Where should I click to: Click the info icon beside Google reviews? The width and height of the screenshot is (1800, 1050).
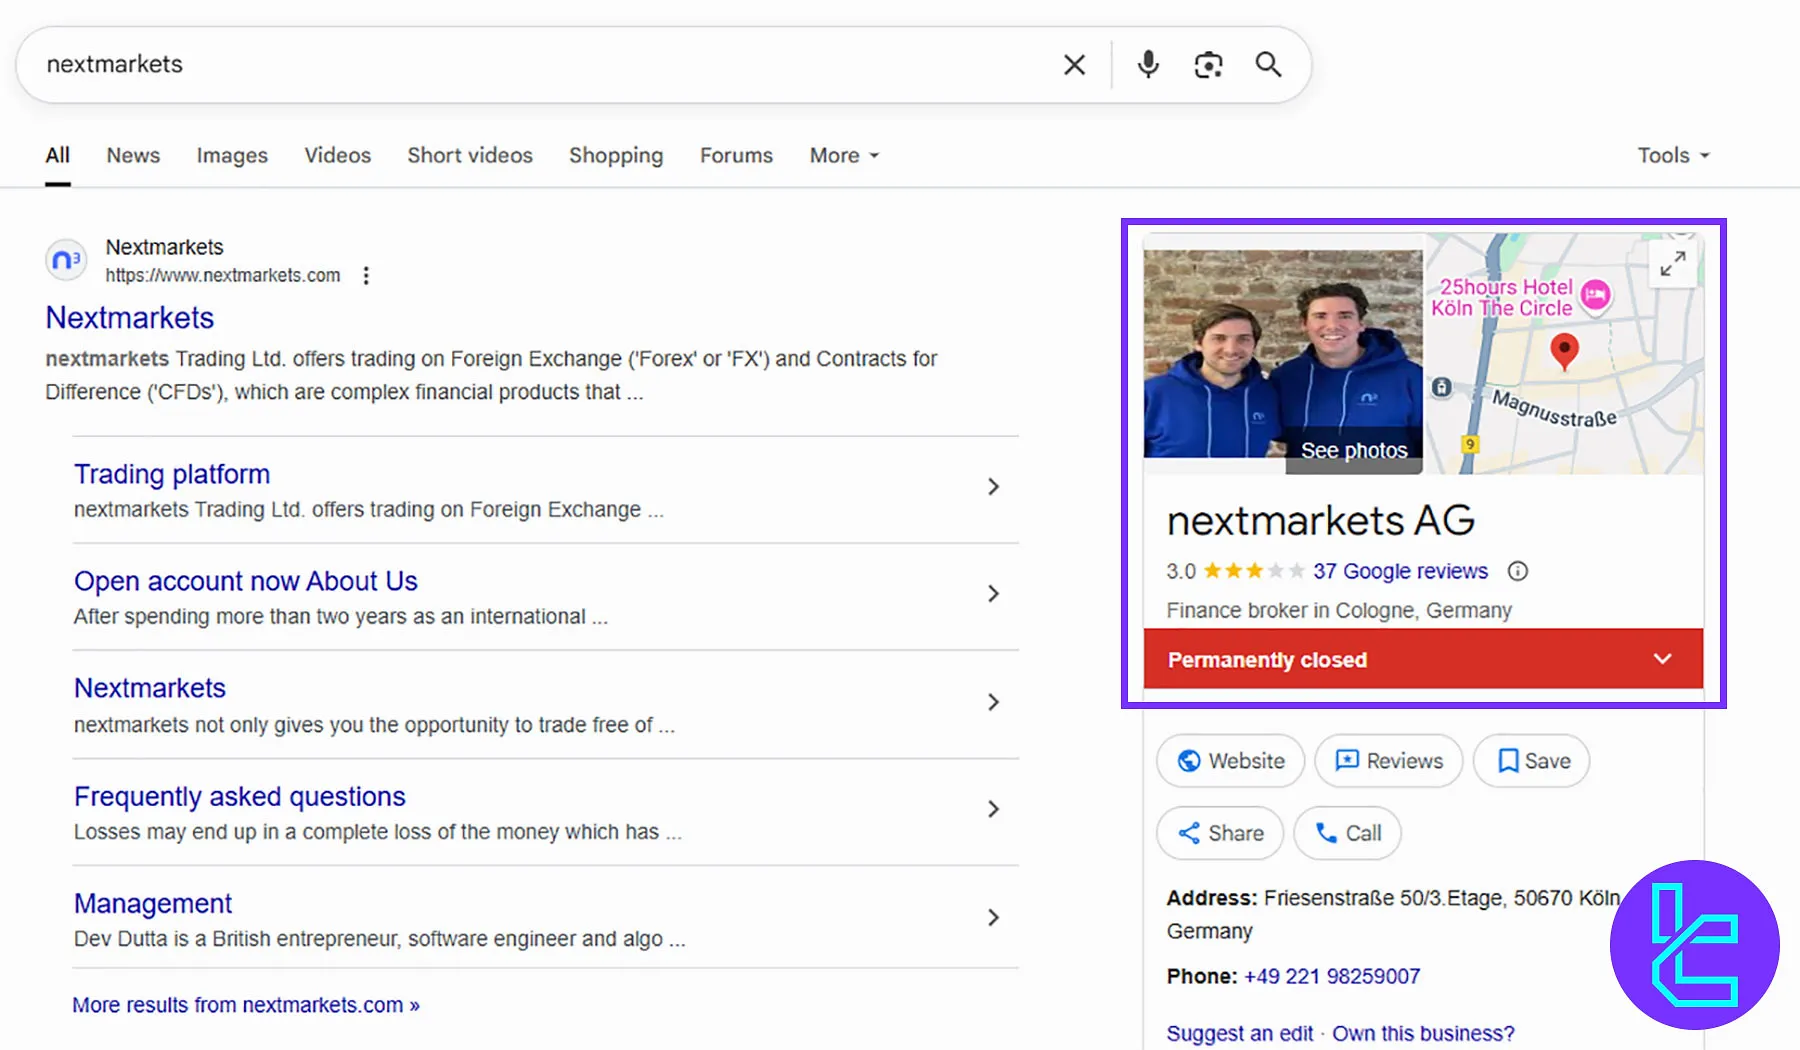click(x=1517, y=571)
